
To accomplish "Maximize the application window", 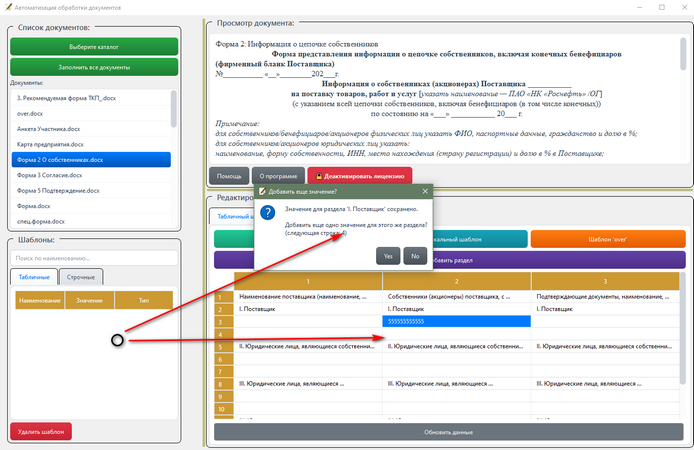I will coord(662,7).
